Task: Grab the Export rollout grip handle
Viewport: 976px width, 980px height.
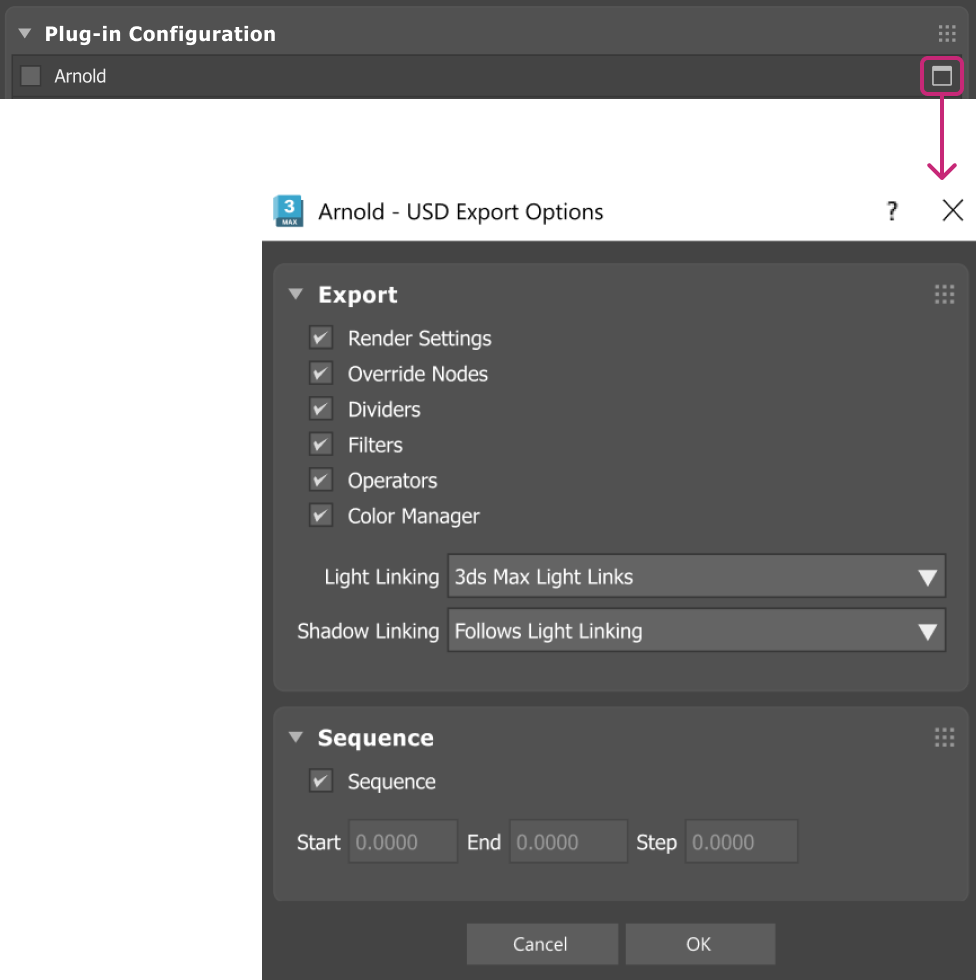Action: coord(944,294)
